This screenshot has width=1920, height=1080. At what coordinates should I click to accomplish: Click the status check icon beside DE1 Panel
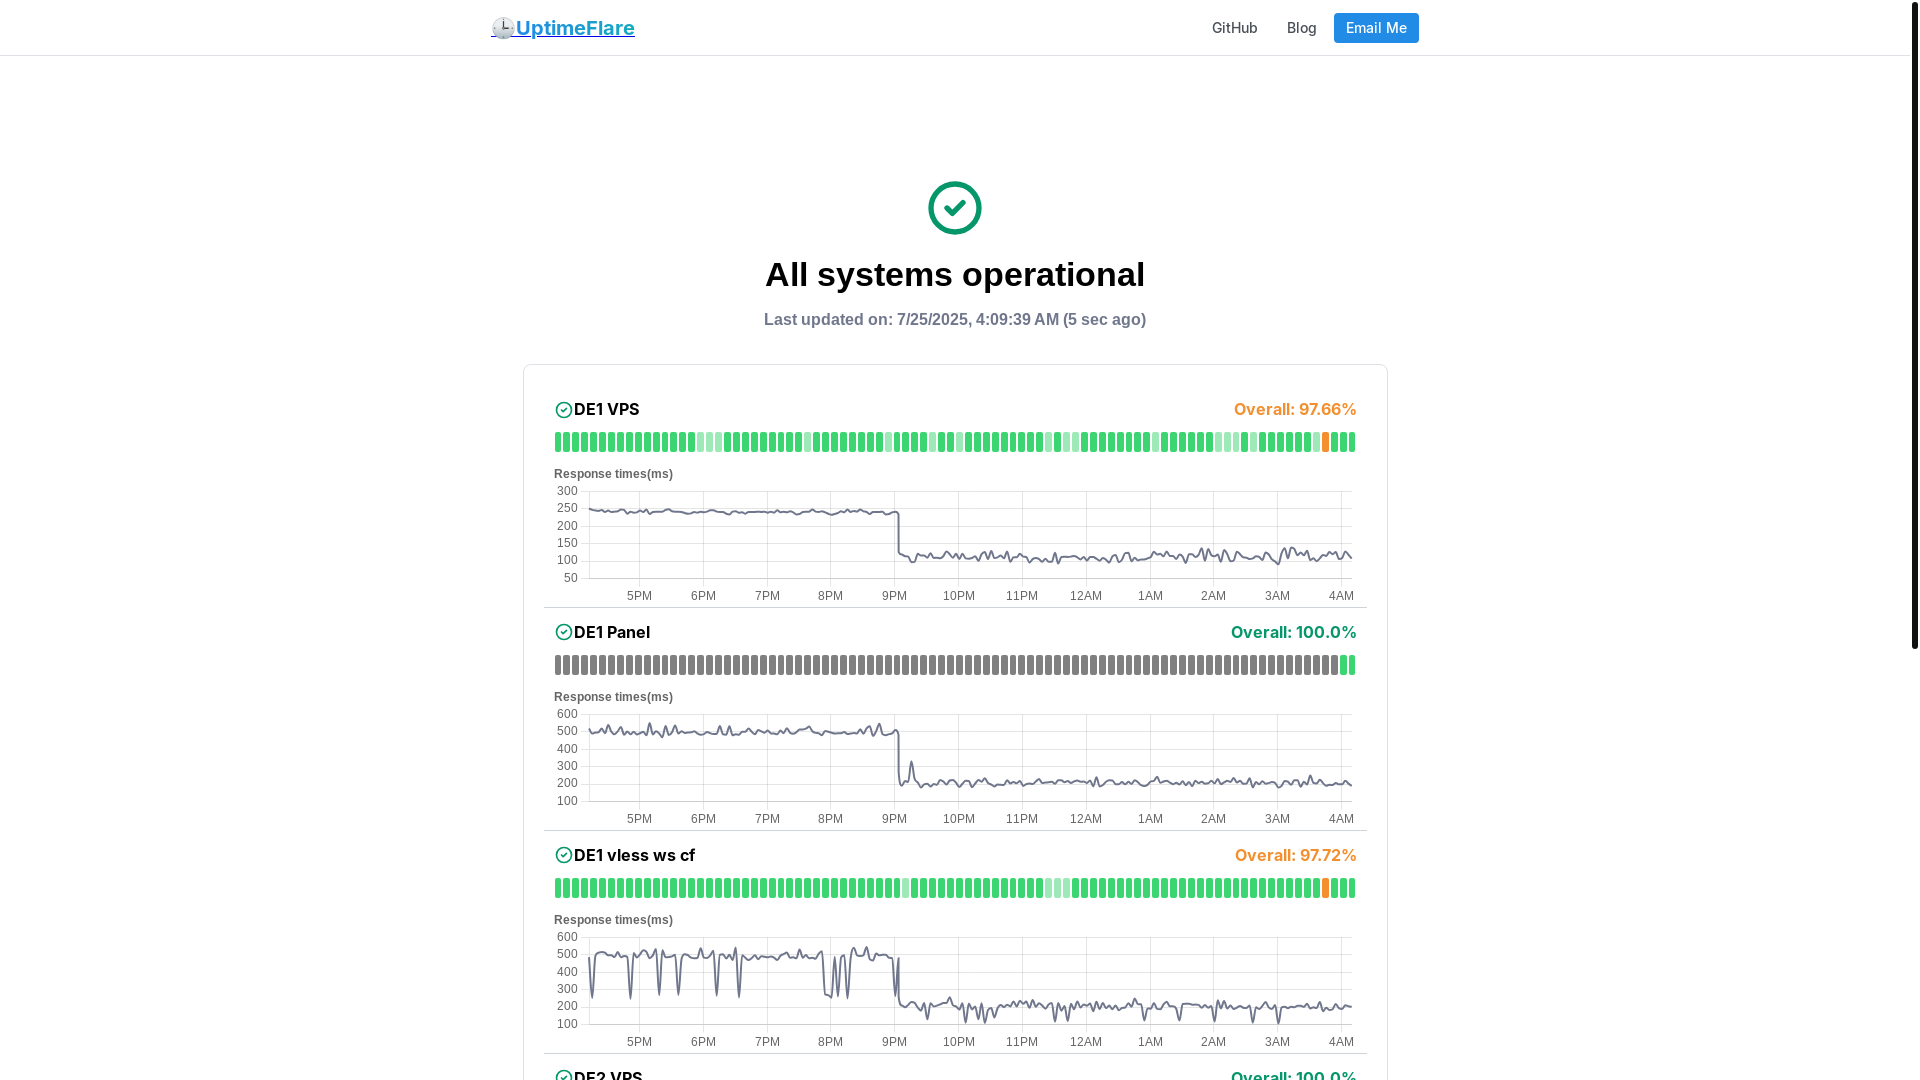pos(564,633)
